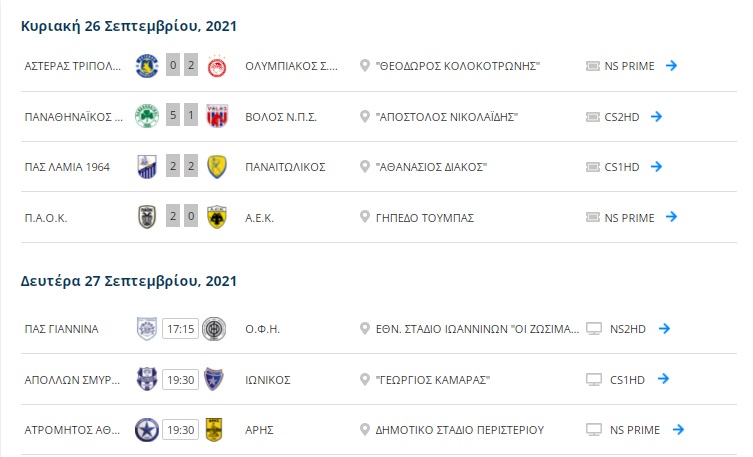This screenshot has height=457, width=753.
Task: Click the Atromitos blue star crest
Action: [147, 430]
